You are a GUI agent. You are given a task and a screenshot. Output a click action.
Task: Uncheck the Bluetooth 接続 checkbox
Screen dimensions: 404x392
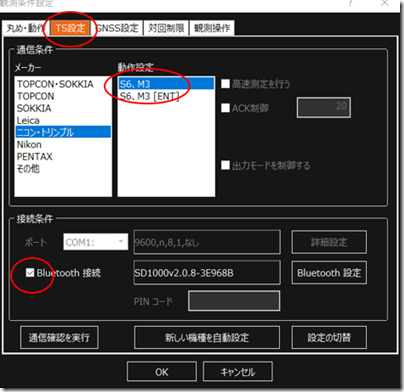click(x=30, y=273)
